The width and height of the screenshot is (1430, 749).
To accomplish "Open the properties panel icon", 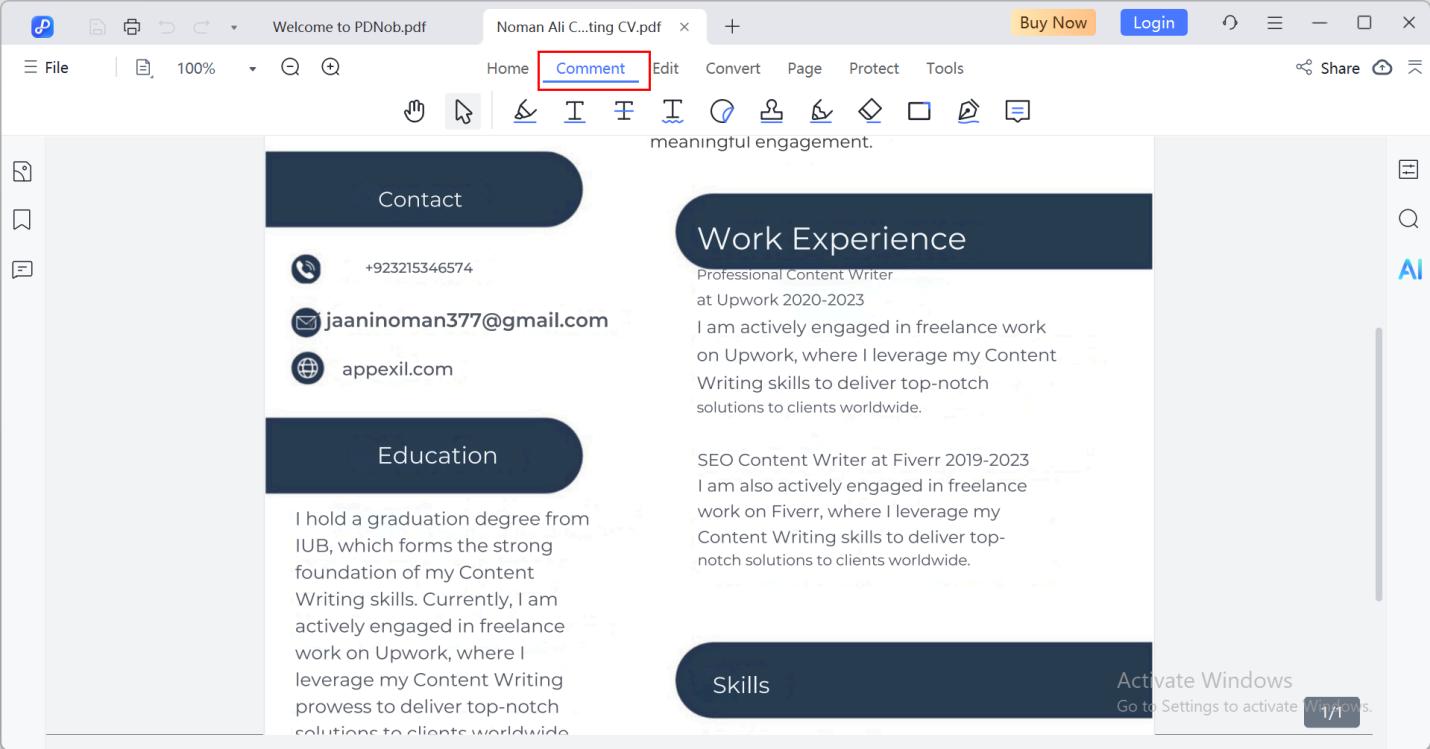I will coord(1408,170).
